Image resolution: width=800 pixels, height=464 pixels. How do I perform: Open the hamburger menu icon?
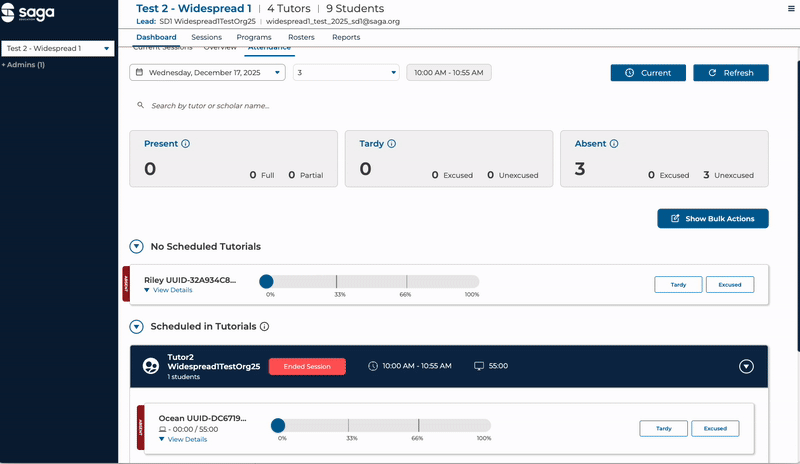(791, 9)
